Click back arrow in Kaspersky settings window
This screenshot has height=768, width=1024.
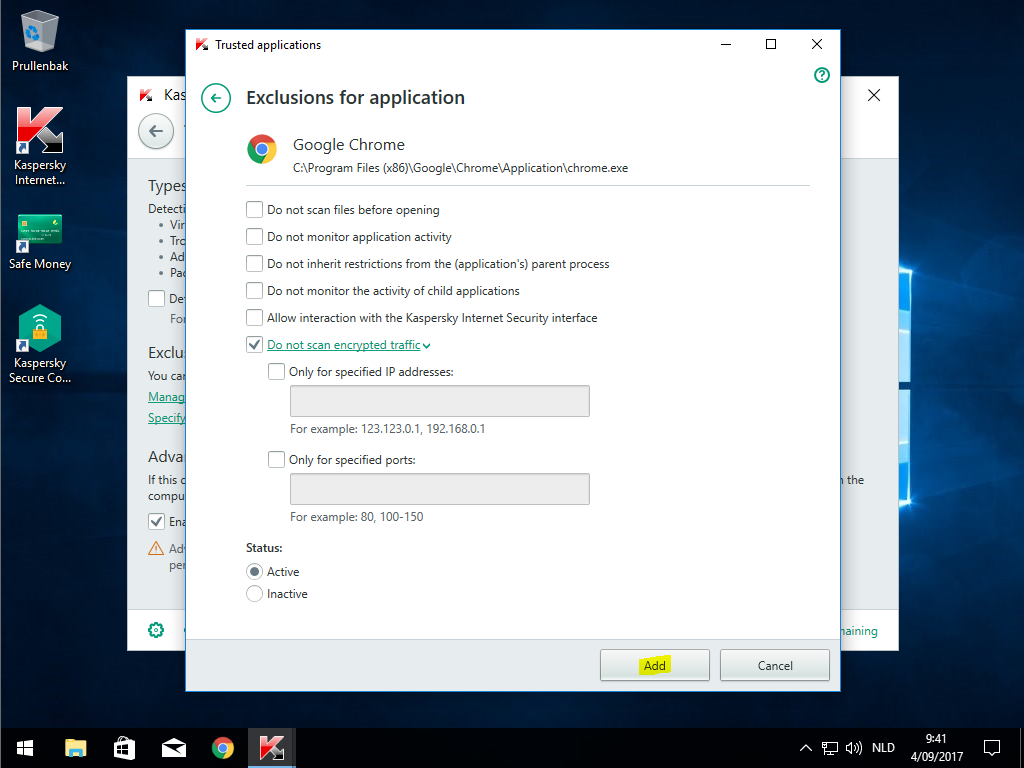coord(156,131)
